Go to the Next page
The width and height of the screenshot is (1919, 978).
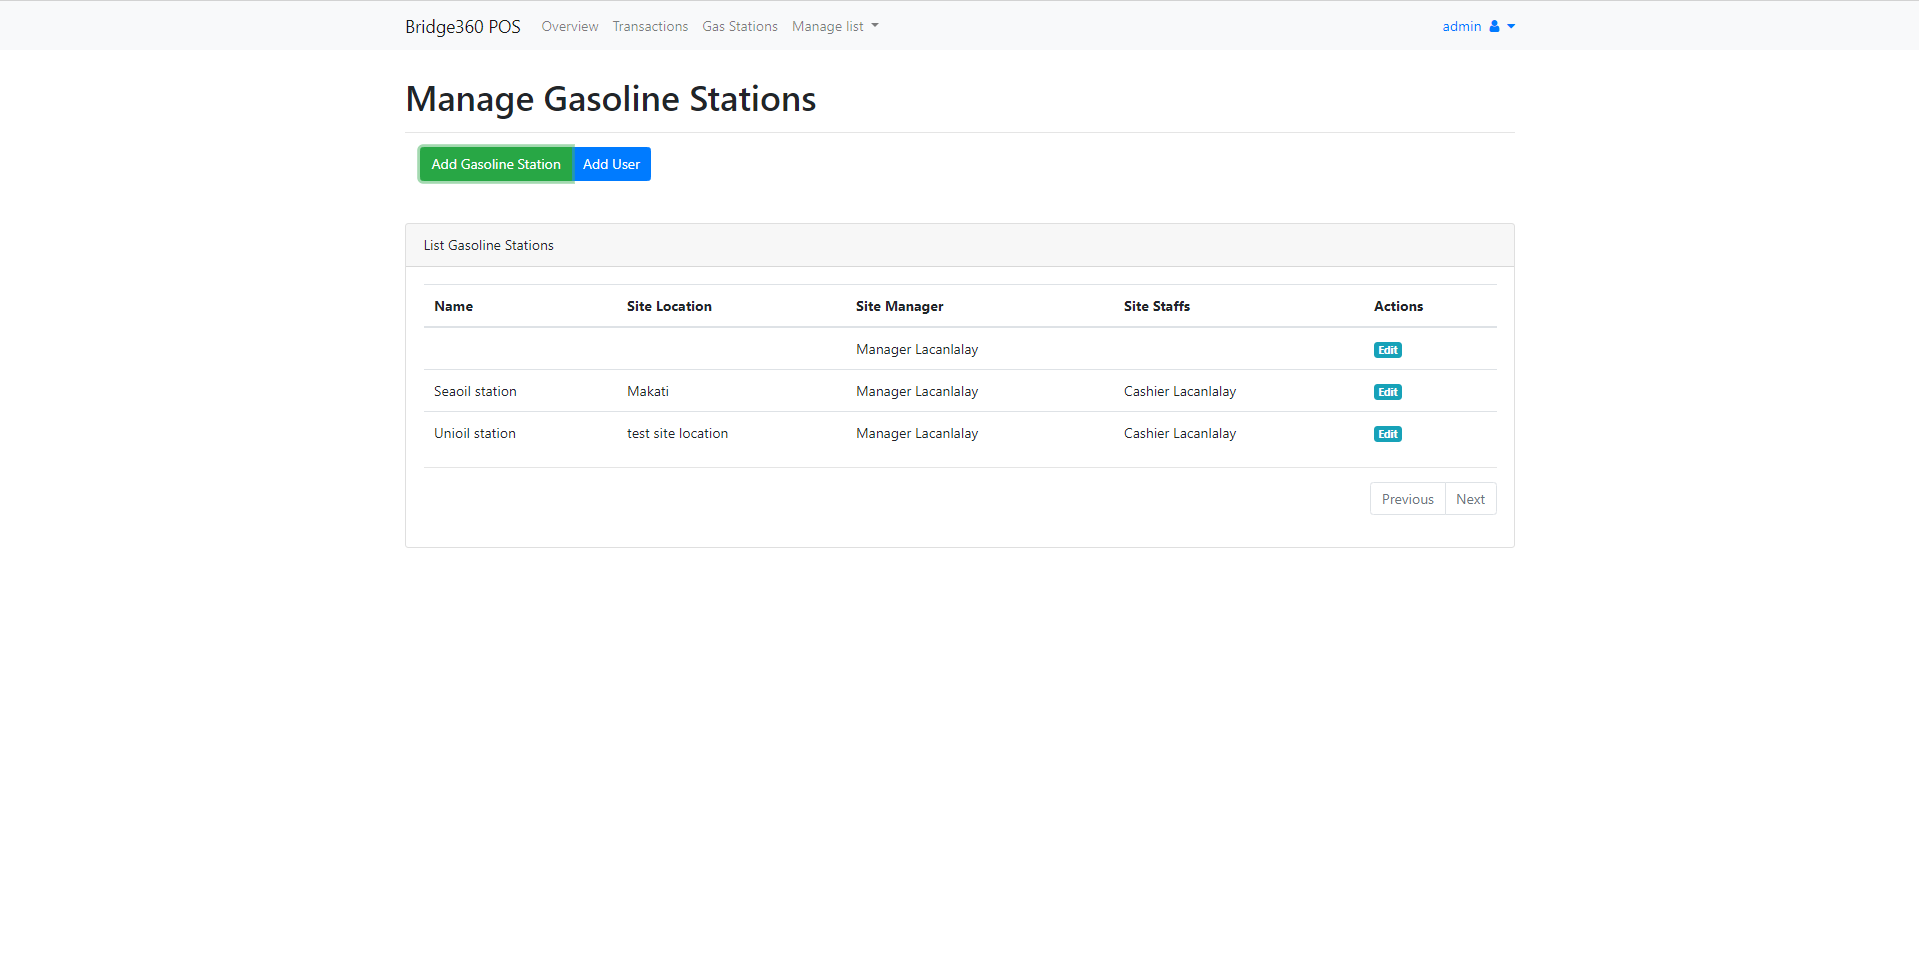pyautogui.click(x=1470, y=499)
